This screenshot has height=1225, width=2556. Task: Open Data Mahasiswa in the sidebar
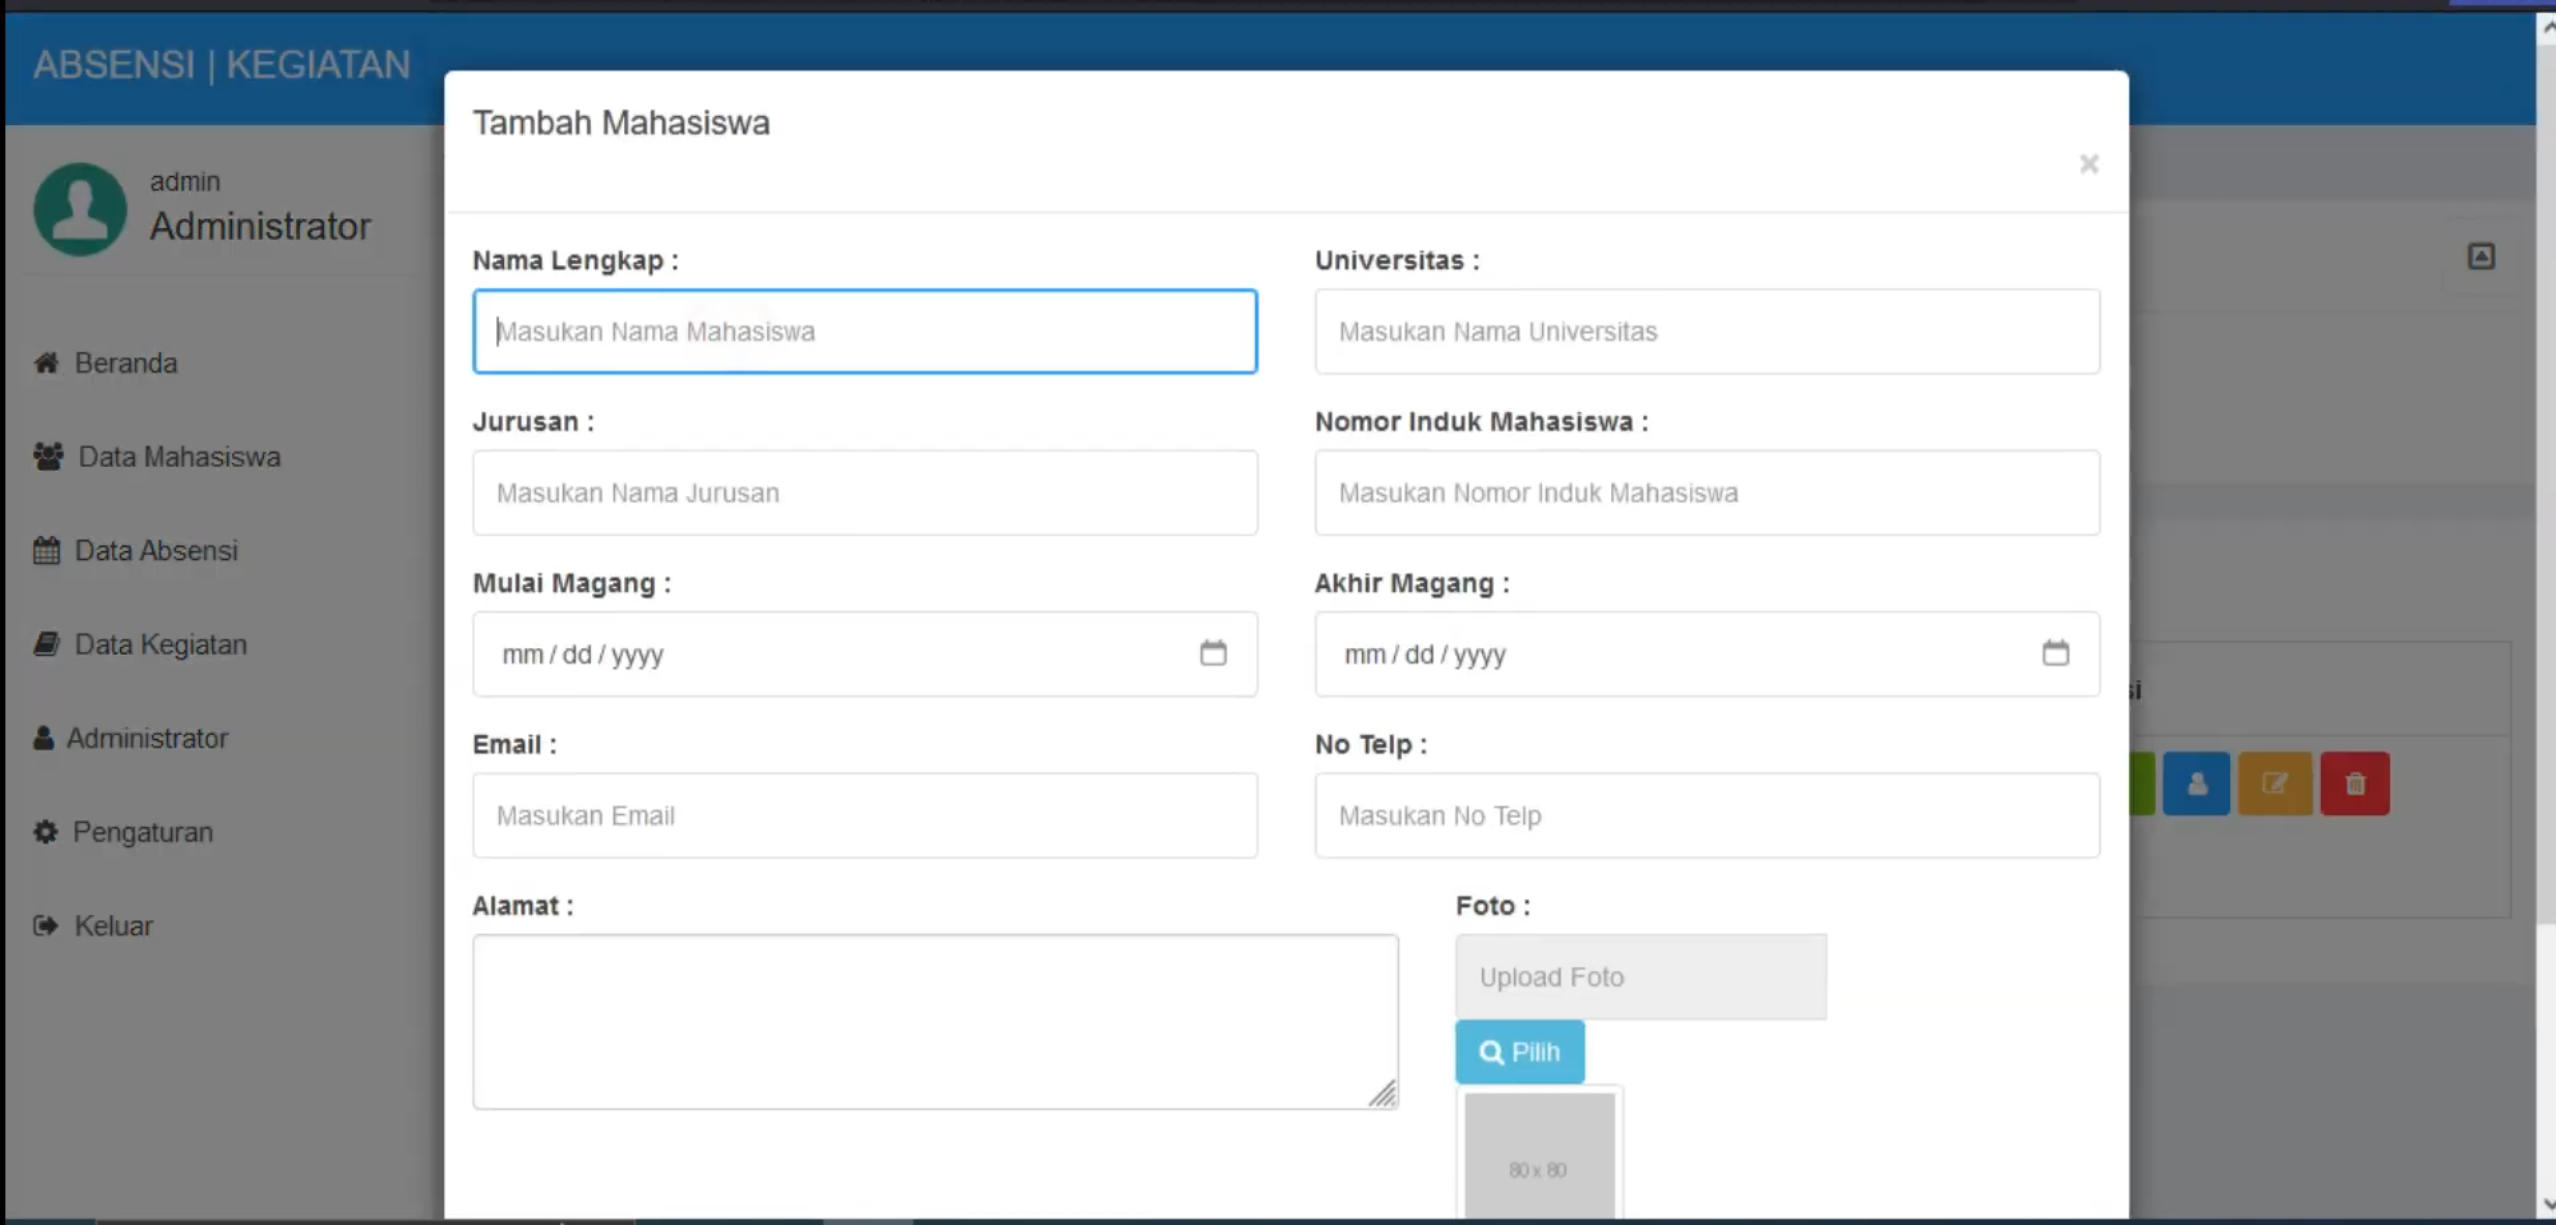click(x=157, y=457)
